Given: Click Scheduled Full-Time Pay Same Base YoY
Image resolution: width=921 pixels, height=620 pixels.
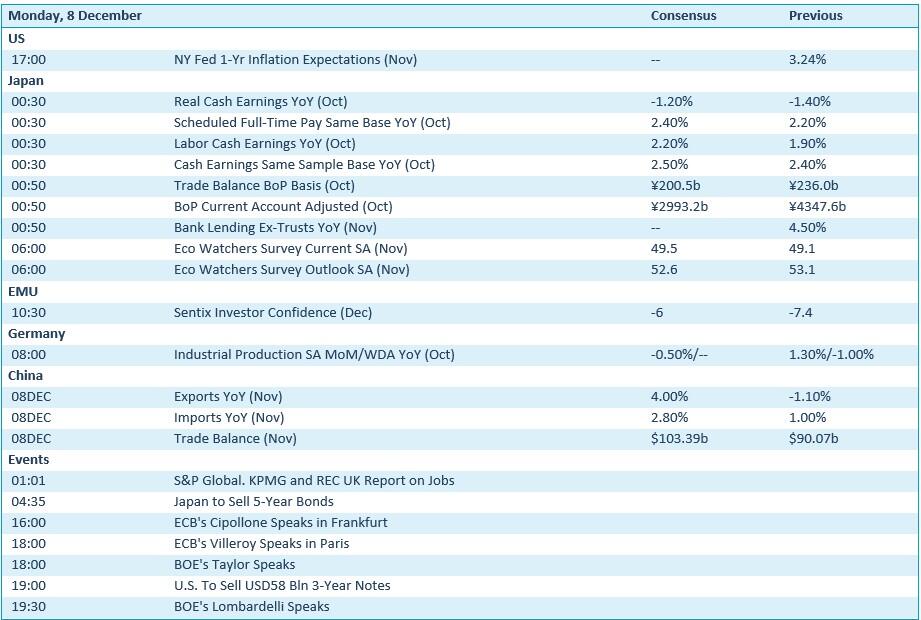Looking at the screenshot, I should [312, 122].
